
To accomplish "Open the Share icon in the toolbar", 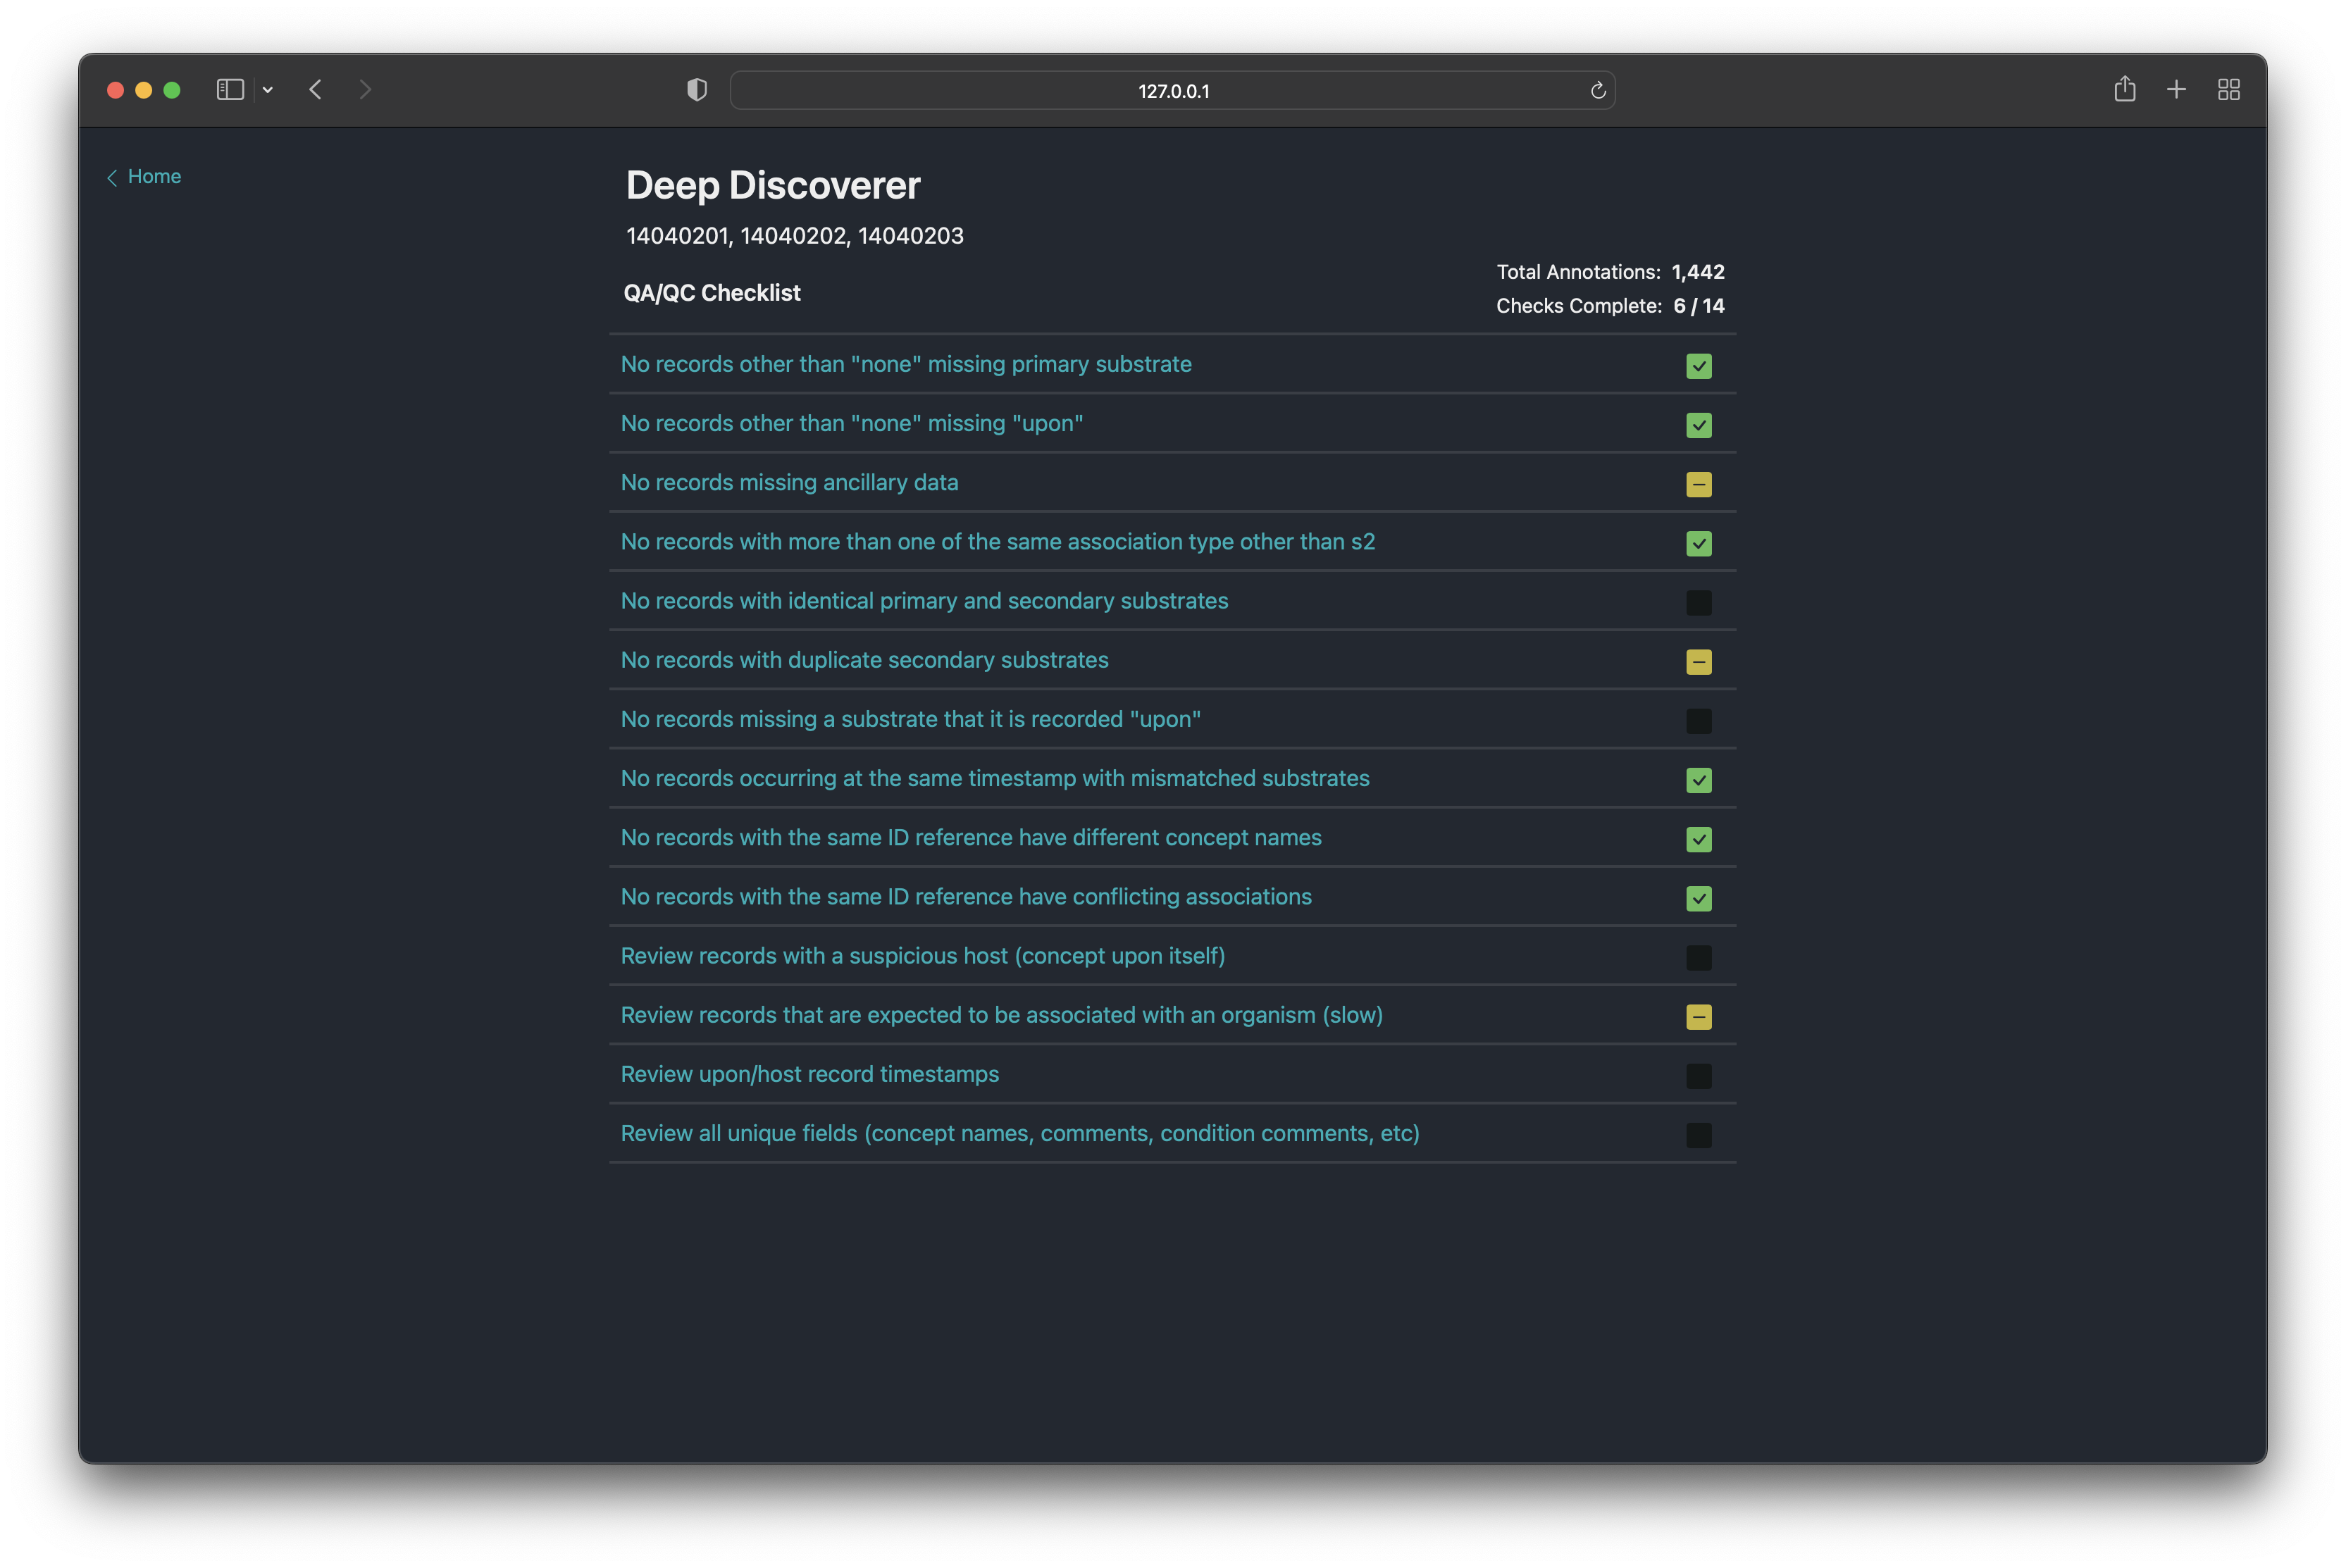I will coord(2124,90).
